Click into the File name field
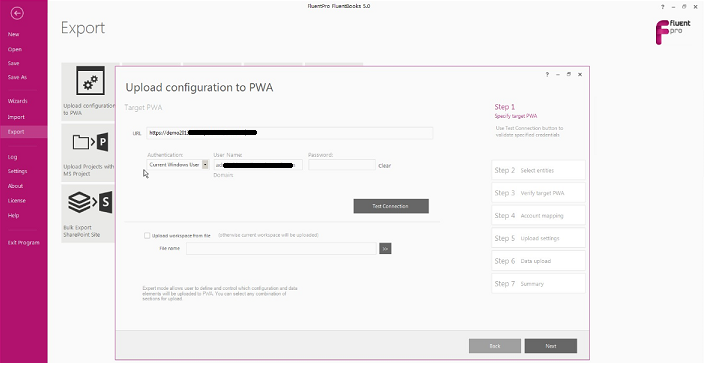The image size is (704, 365). (x=282, y=248)
